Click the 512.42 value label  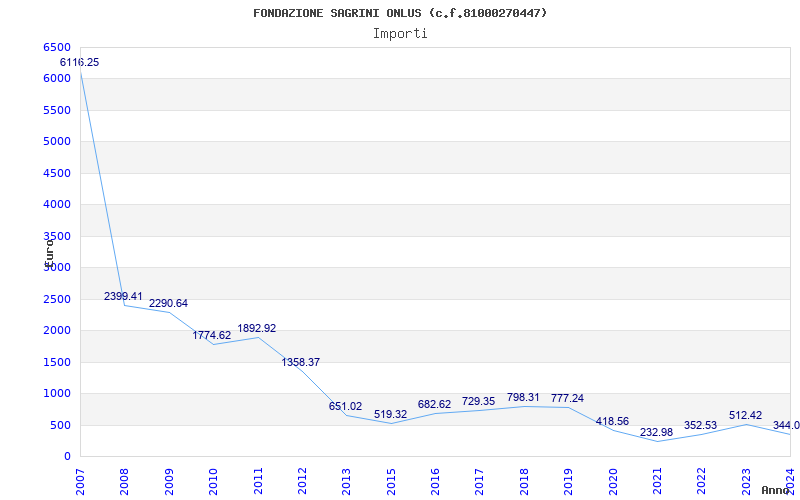745,415
